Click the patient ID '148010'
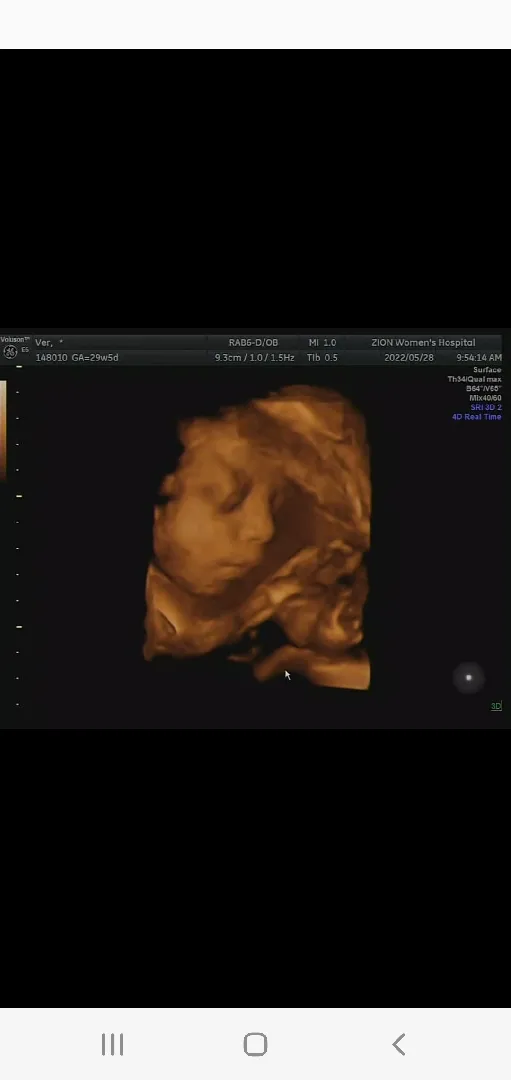The image size is (511, 1080). point(52,358)
